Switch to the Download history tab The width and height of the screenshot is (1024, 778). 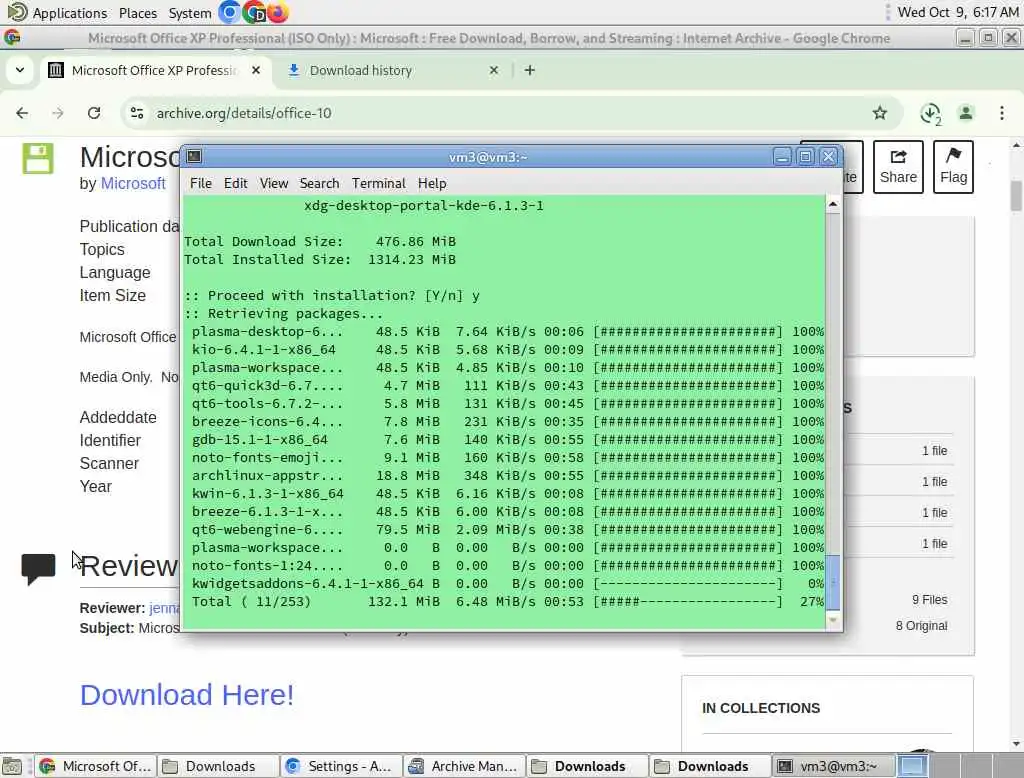pos(360,70)
